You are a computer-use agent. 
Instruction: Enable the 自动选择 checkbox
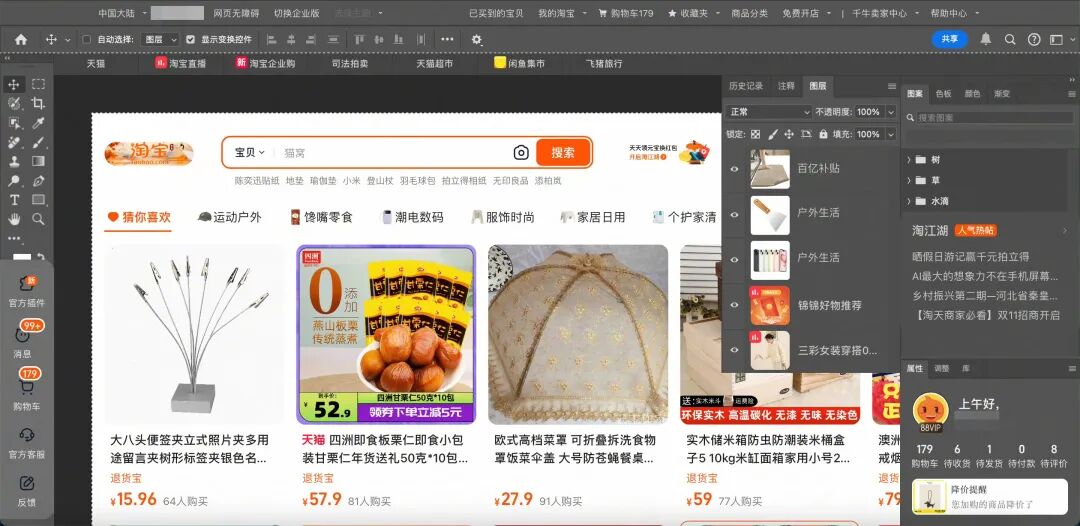[x=87, y=40]
